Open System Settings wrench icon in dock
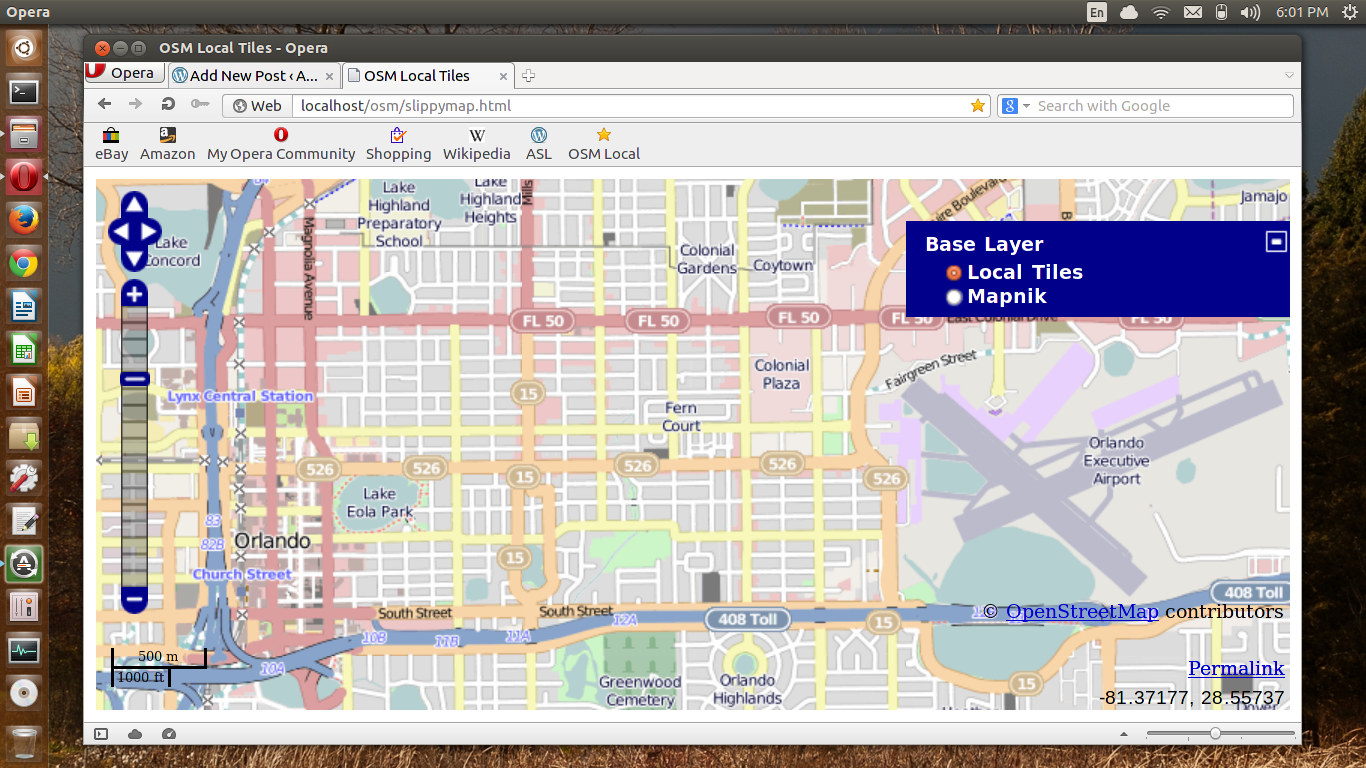1366x768 pixels. pos(24,478)
